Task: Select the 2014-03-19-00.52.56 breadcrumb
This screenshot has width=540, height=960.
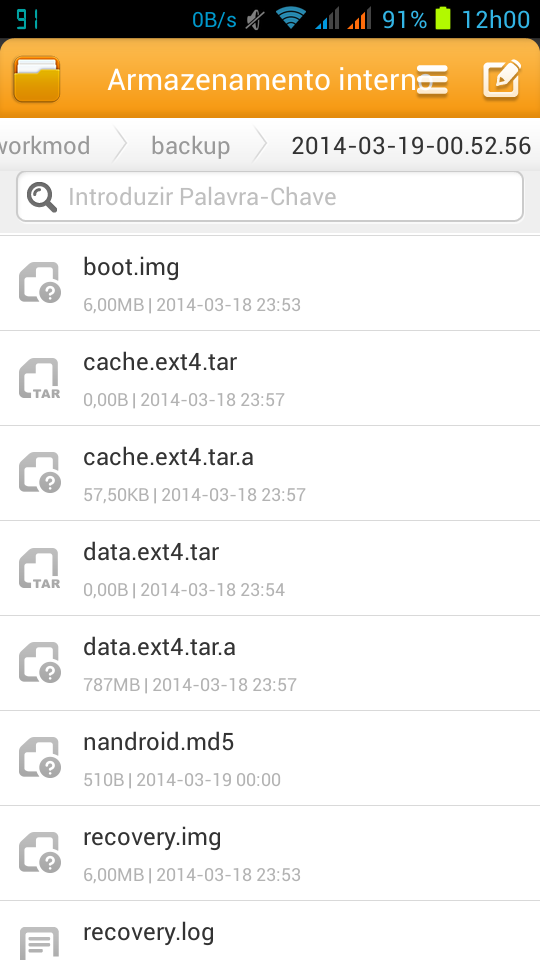Action: 411,146
